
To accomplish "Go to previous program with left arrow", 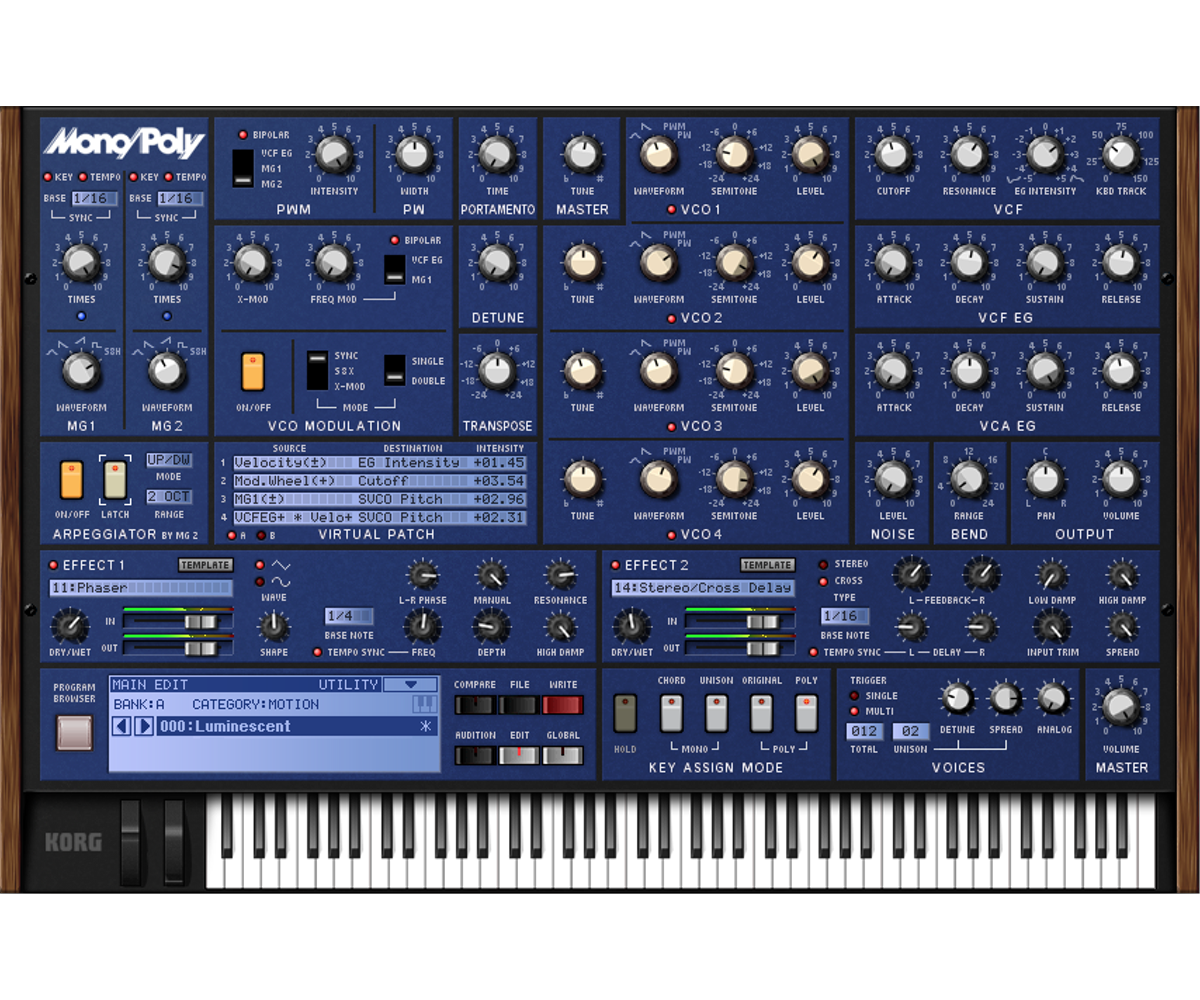I will pyautogui.click(x=121, y=726).
